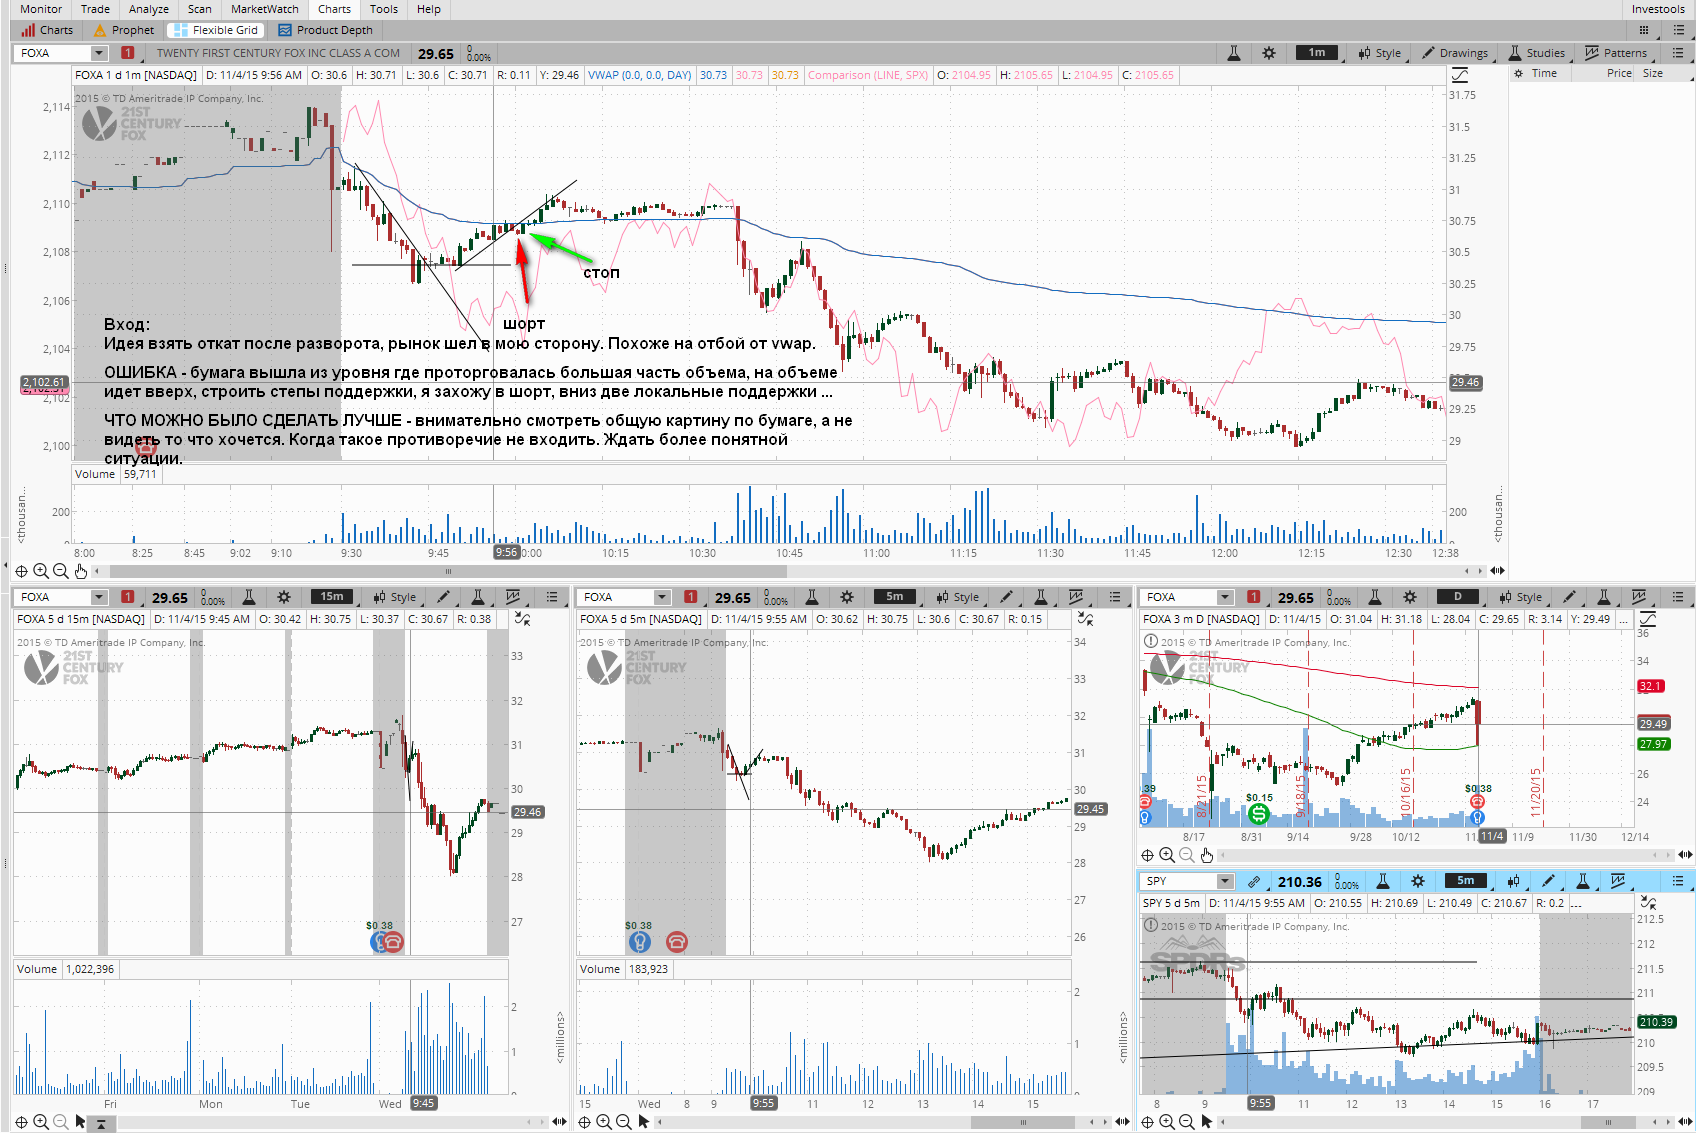Toggle the axis icon on FOXA 5m chart
This screenshot has width=1696, height=1133.
[1085, 619]
